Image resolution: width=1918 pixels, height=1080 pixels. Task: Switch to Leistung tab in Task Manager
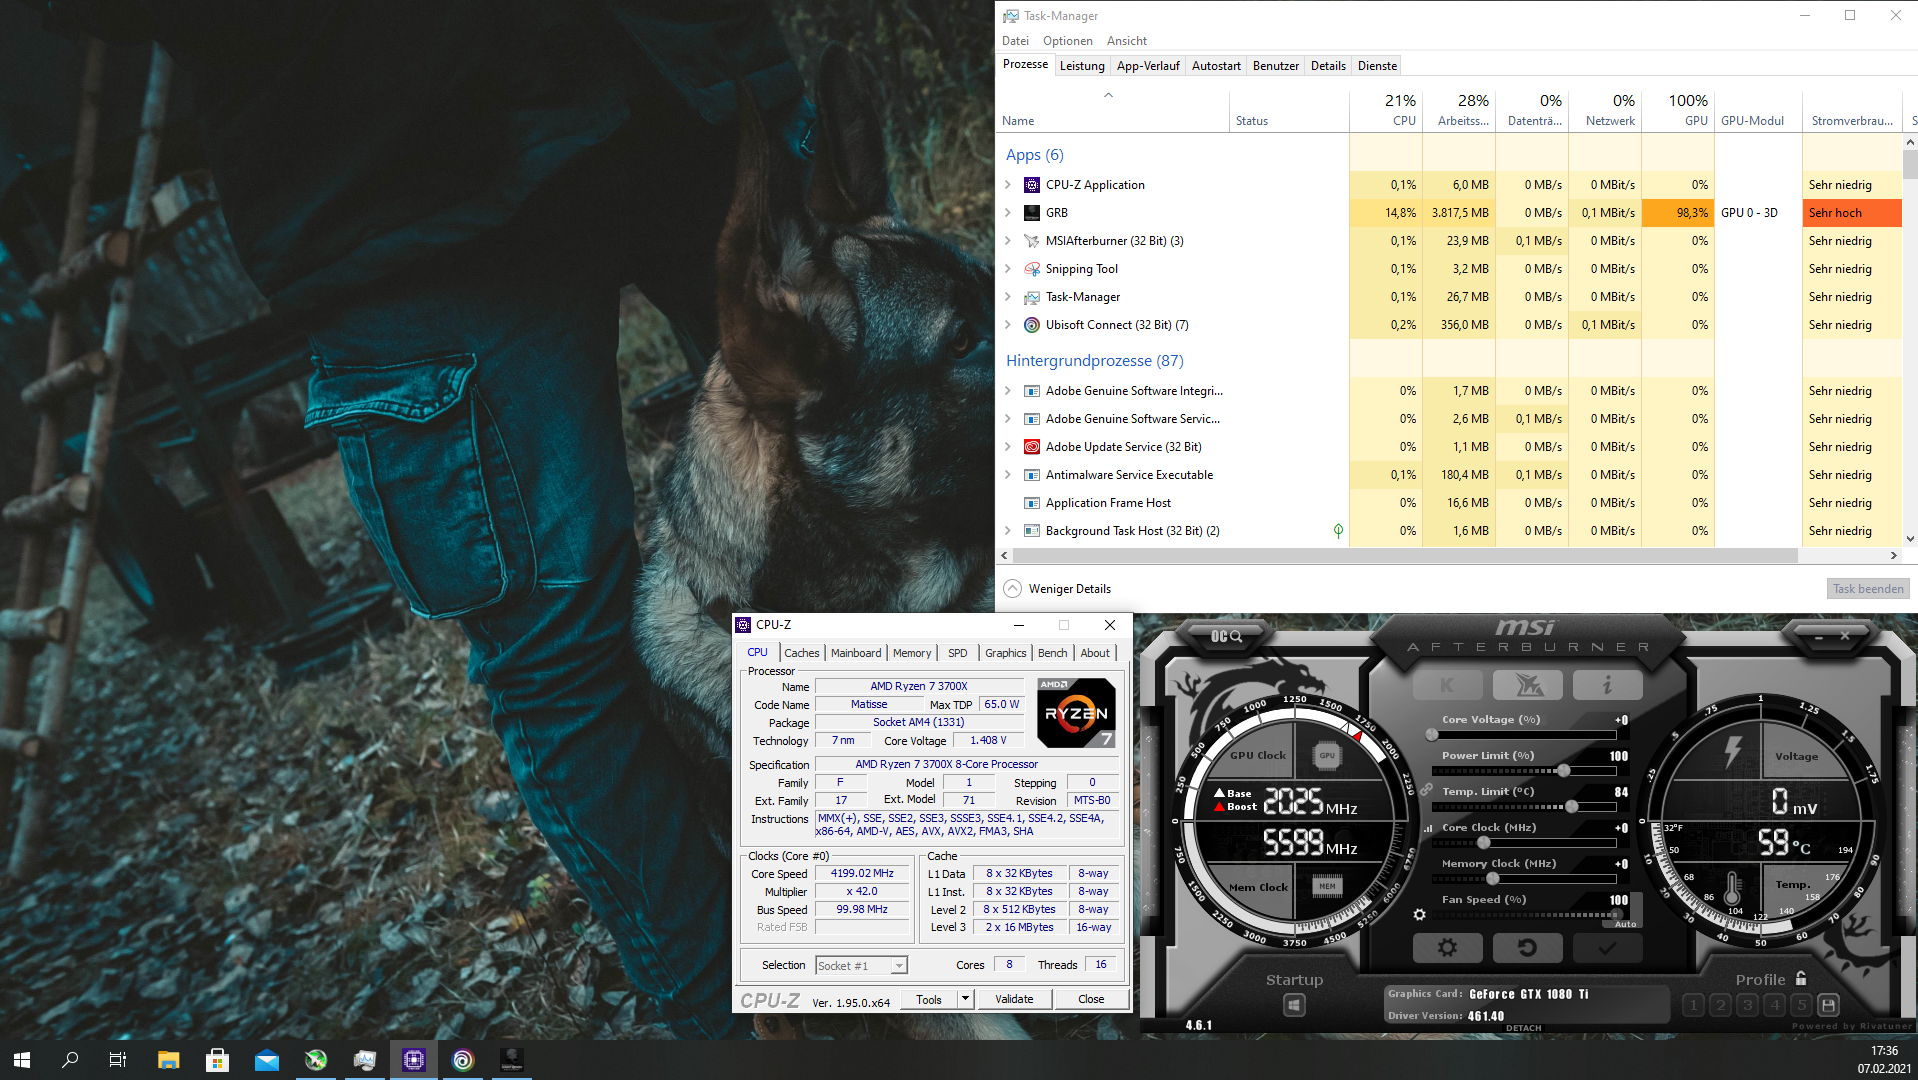(1082, 66)
